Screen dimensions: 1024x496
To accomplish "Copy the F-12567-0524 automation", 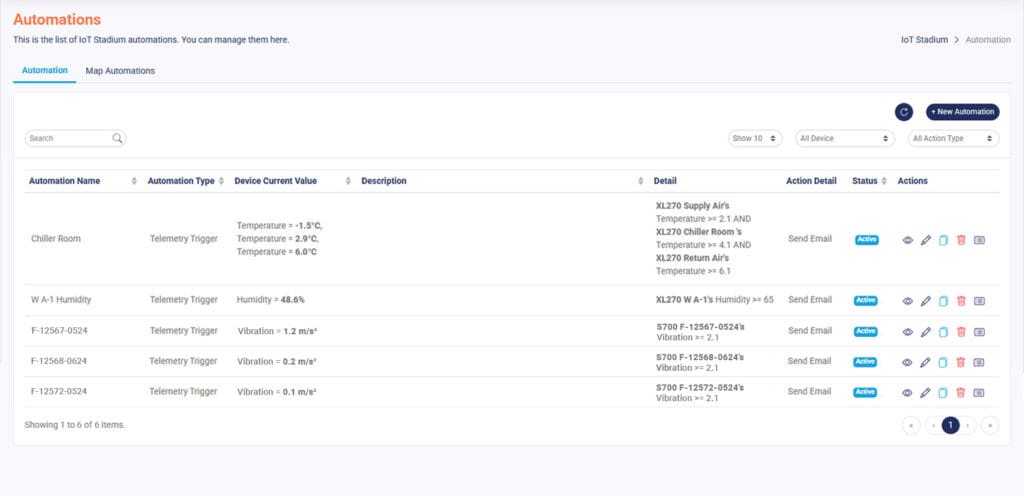I will click(943, 331).
